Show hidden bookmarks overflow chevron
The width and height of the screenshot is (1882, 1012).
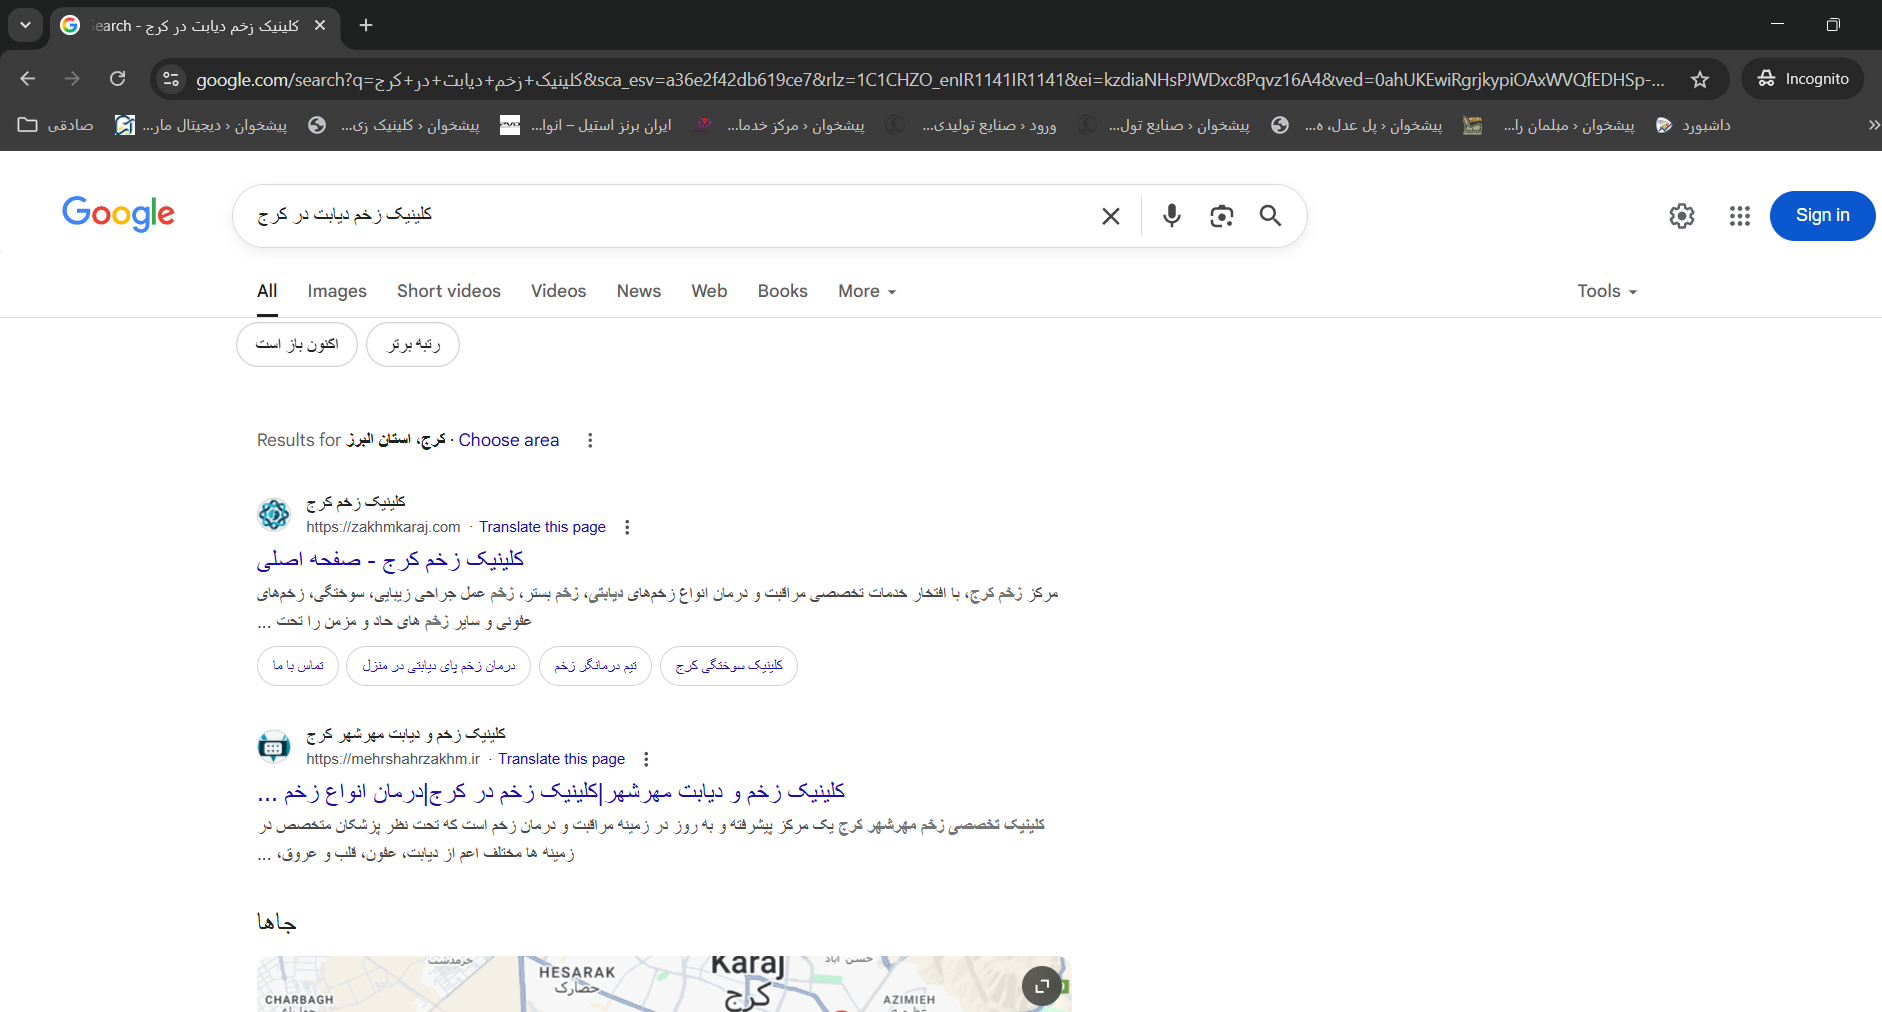click(x=1873, y=125)
